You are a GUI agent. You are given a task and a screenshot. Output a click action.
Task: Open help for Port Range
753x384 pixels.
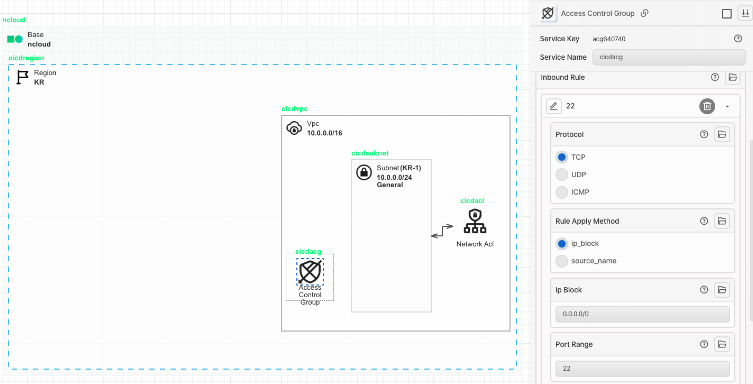pyautogui.click(x=704, y=344)
